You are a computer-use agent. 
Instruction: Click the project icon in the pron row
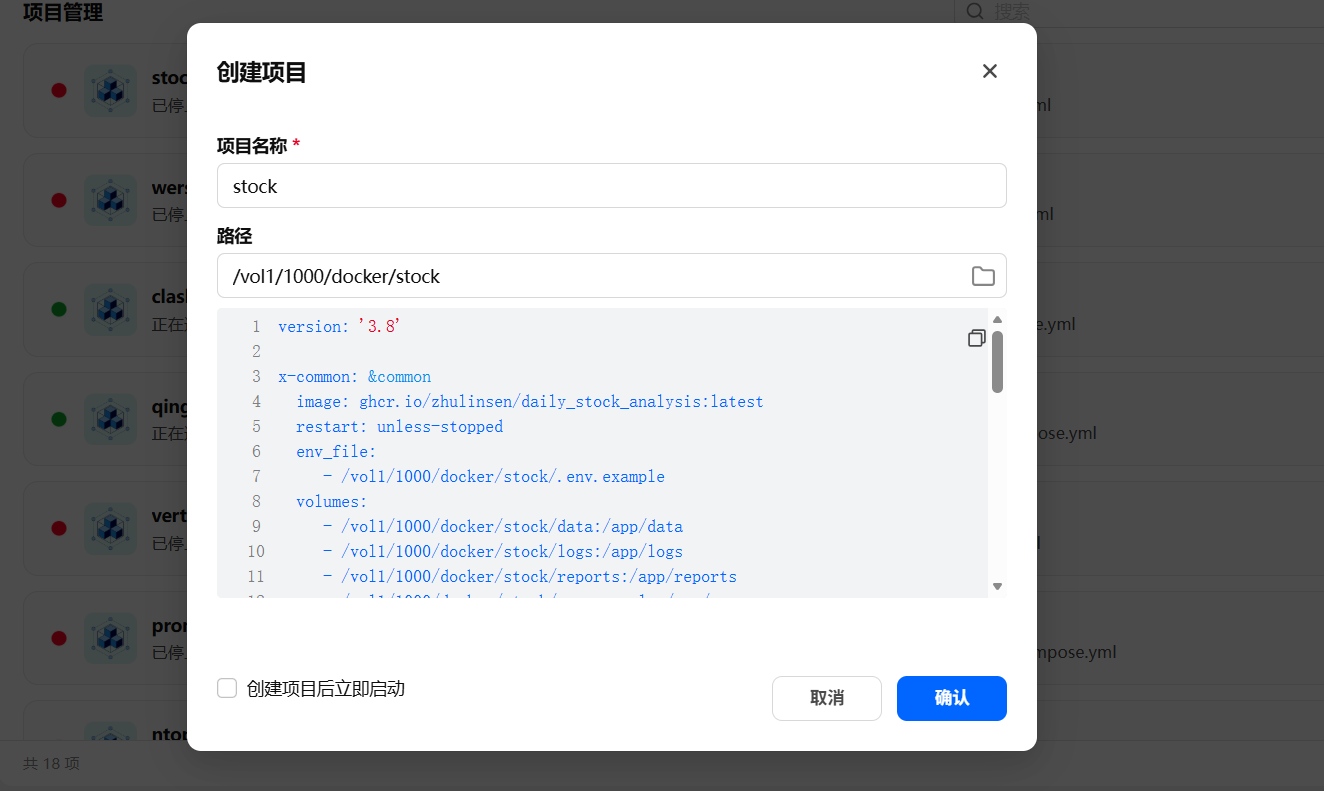(110, 638)
